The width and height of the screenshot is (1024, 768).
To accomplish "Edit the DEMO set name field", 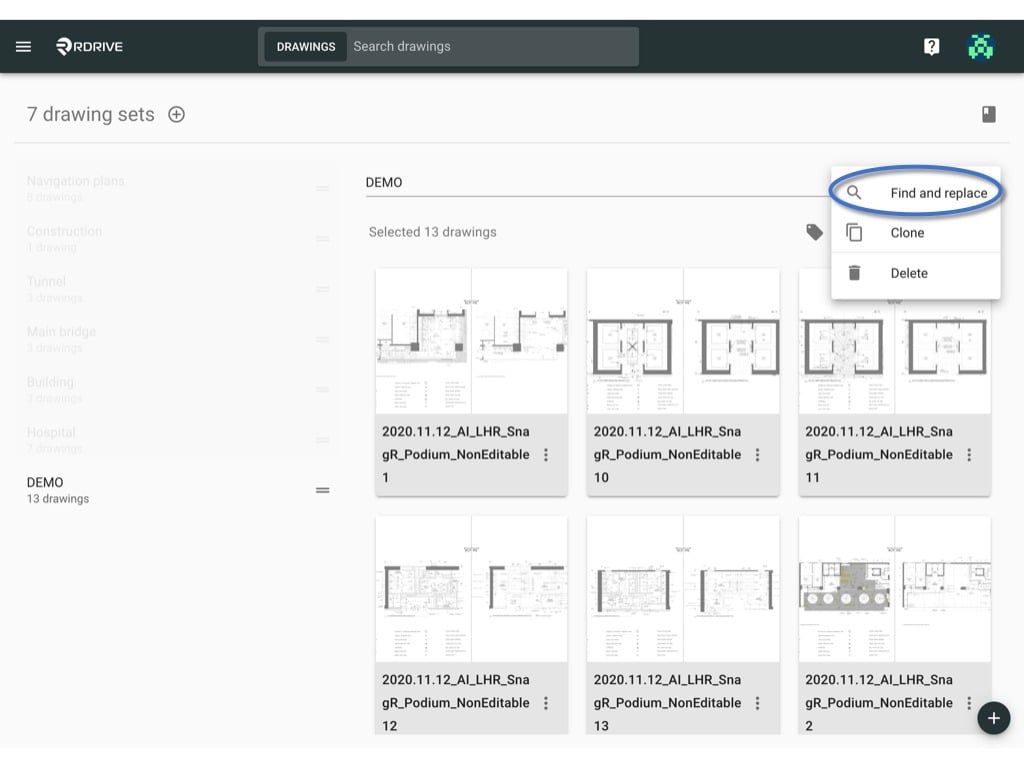I will click(598, 182).
